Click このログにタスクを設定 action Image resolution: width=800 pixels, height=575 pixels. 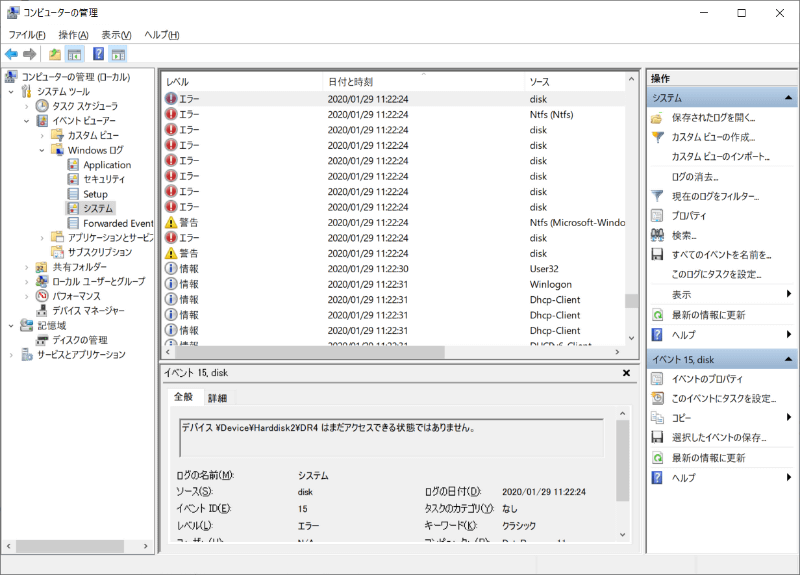(716, 274)
